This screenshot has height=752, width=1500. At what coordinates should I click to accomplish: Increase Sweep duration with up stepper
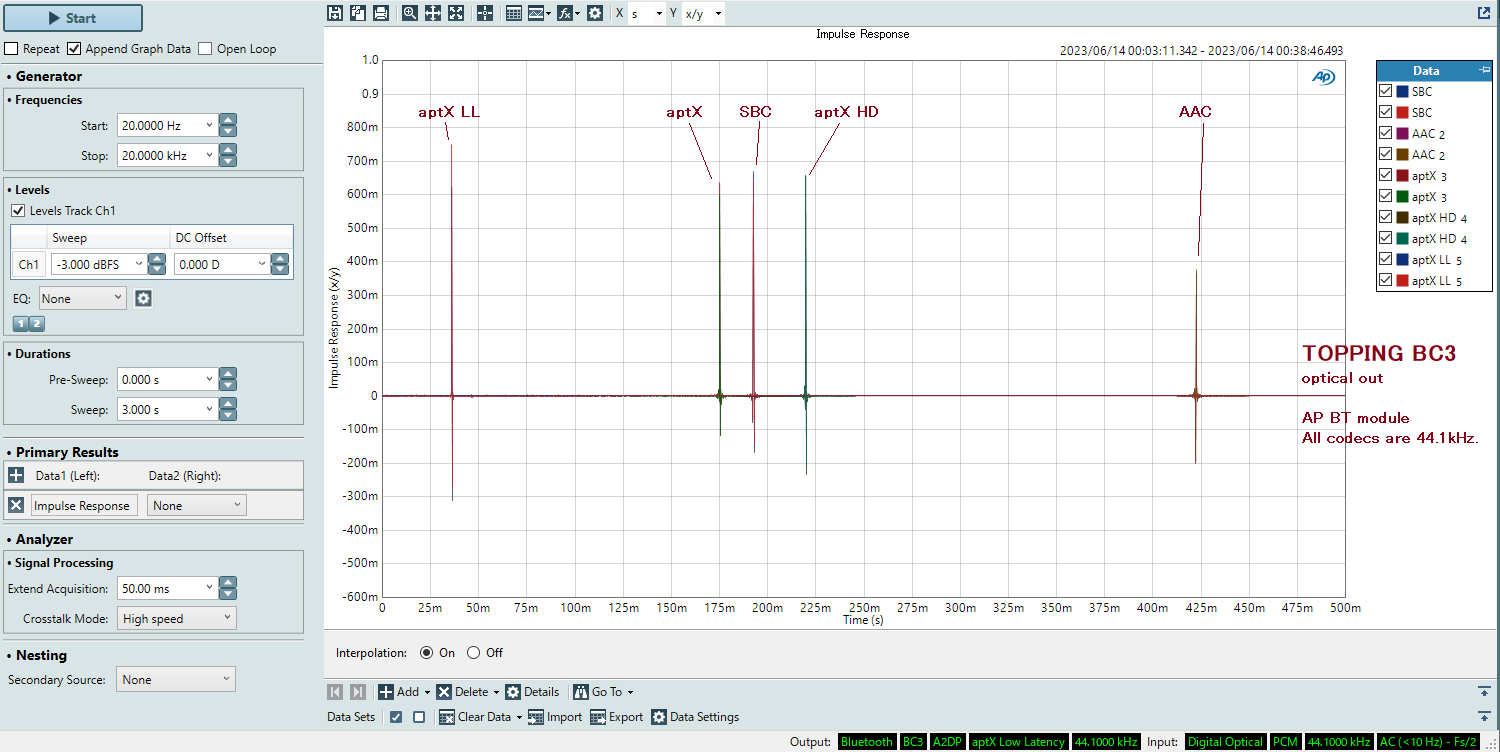tap(228, 404)
